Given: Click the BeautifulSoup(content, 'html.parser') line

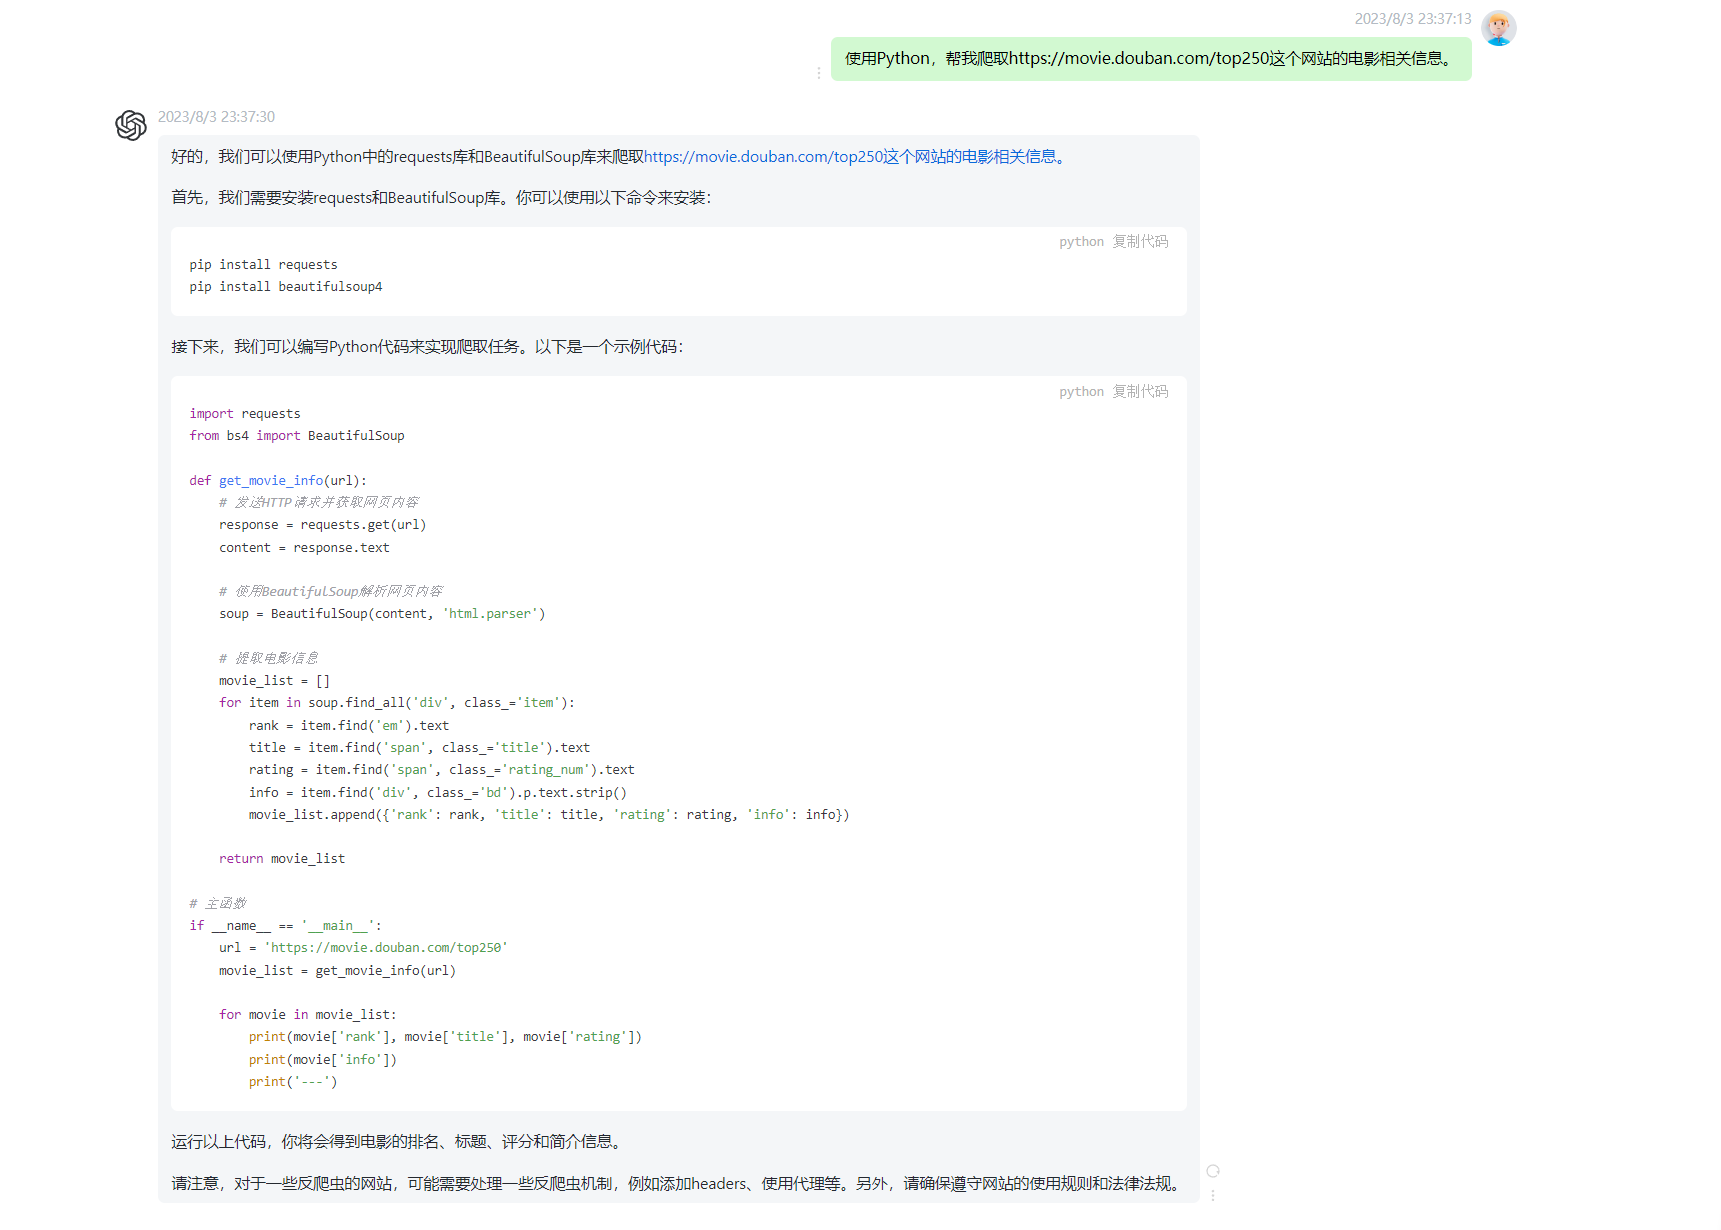Looking at the screenshot, I should point(382,614).
